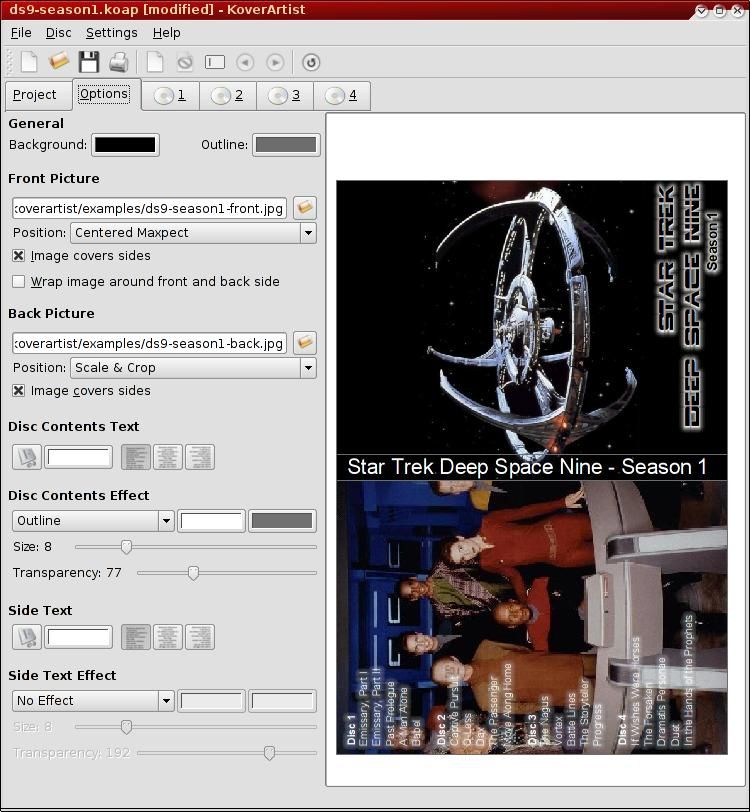Open back picture Position dropdown 'Scale & Crop'
The width and height of the screenshot is (750, 812).
click(193, 368)
